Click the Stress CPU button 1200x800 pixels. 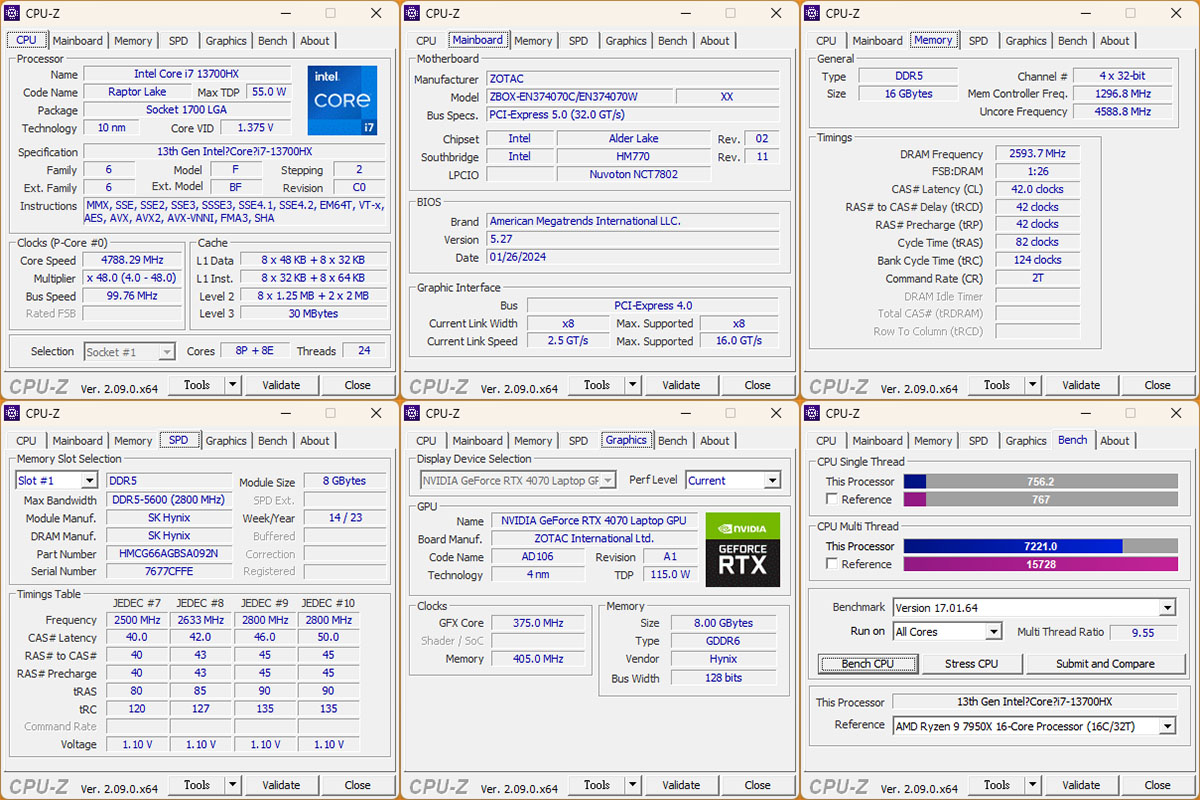coord(972,664)
